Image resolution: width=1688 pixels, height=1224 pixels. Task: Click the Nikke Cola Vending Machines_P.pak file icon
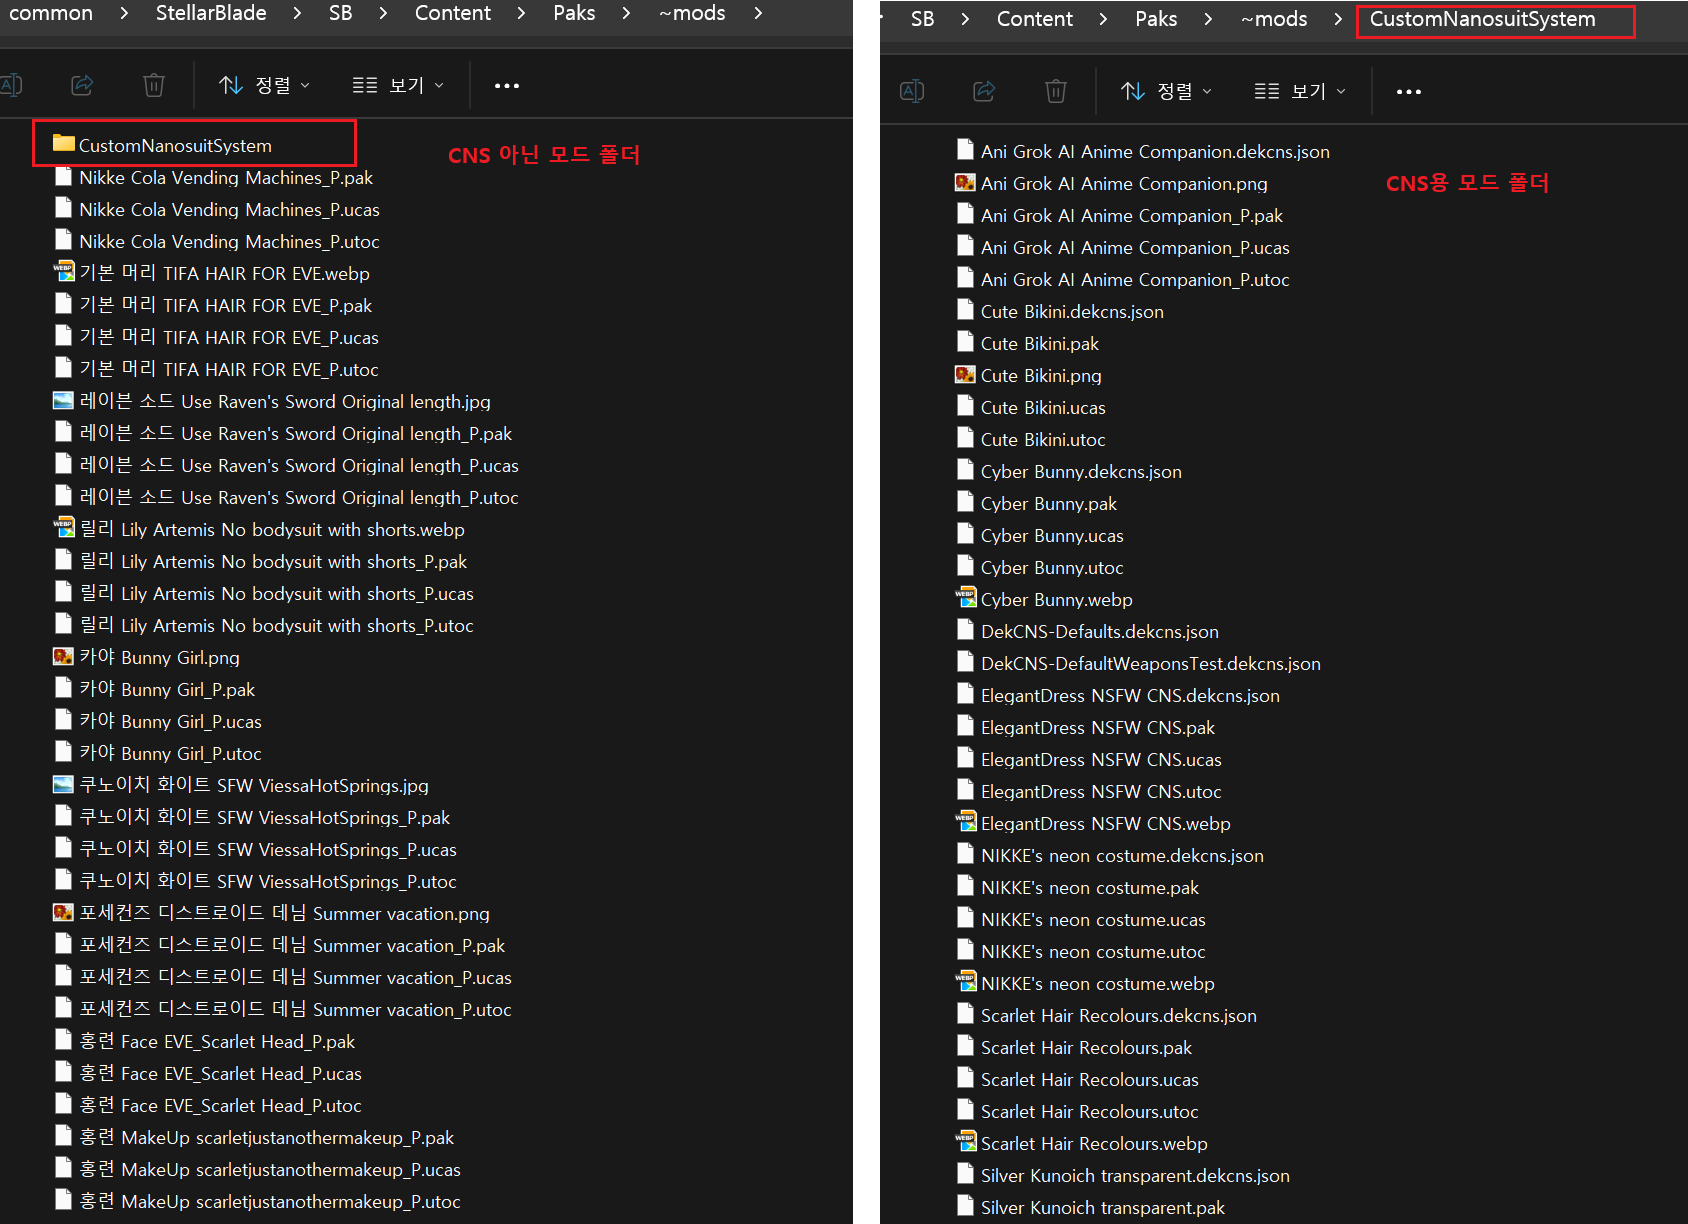tap(63, 176)
